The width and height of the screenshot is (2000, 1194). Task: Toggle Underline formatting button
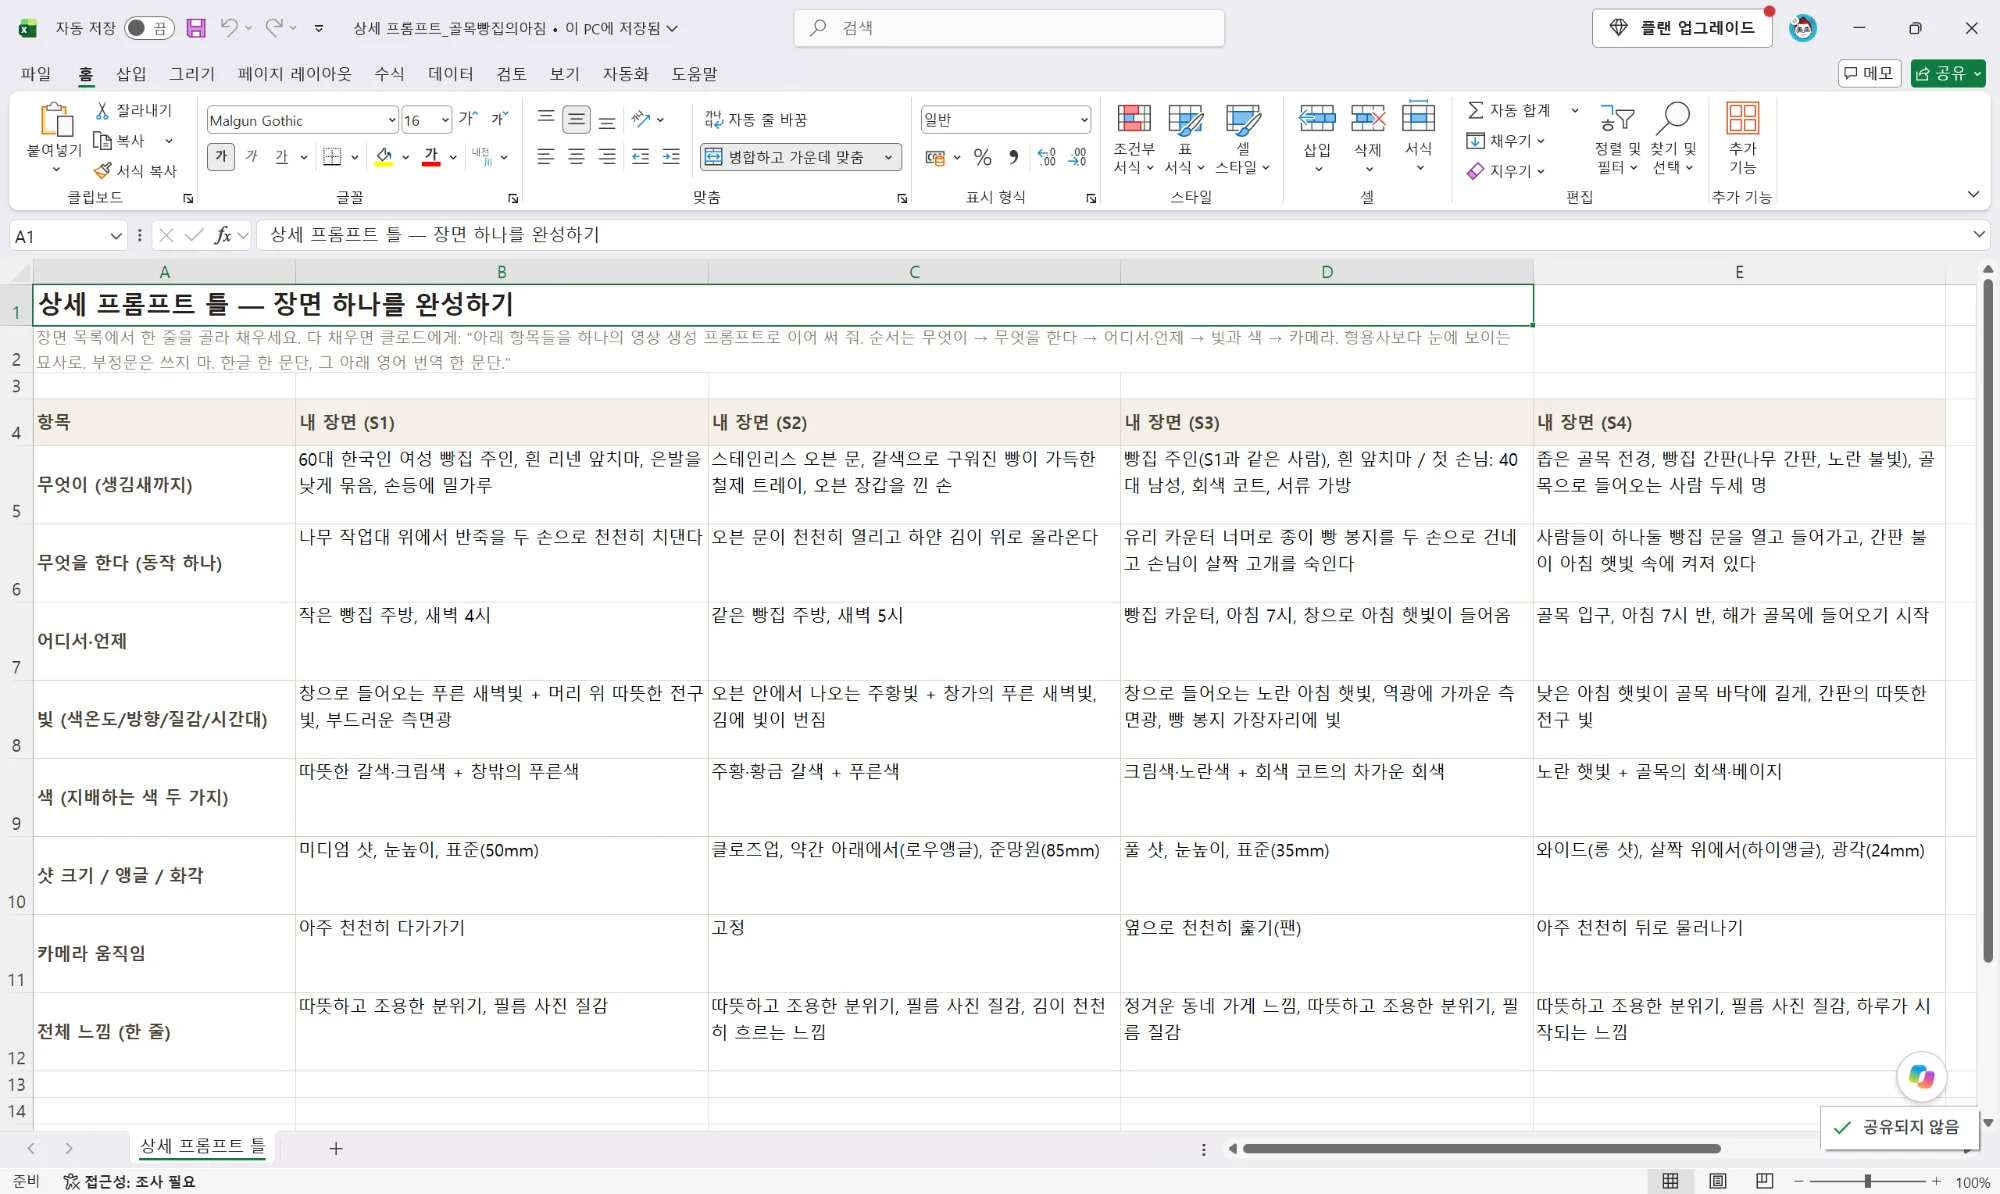coord(282,157)
